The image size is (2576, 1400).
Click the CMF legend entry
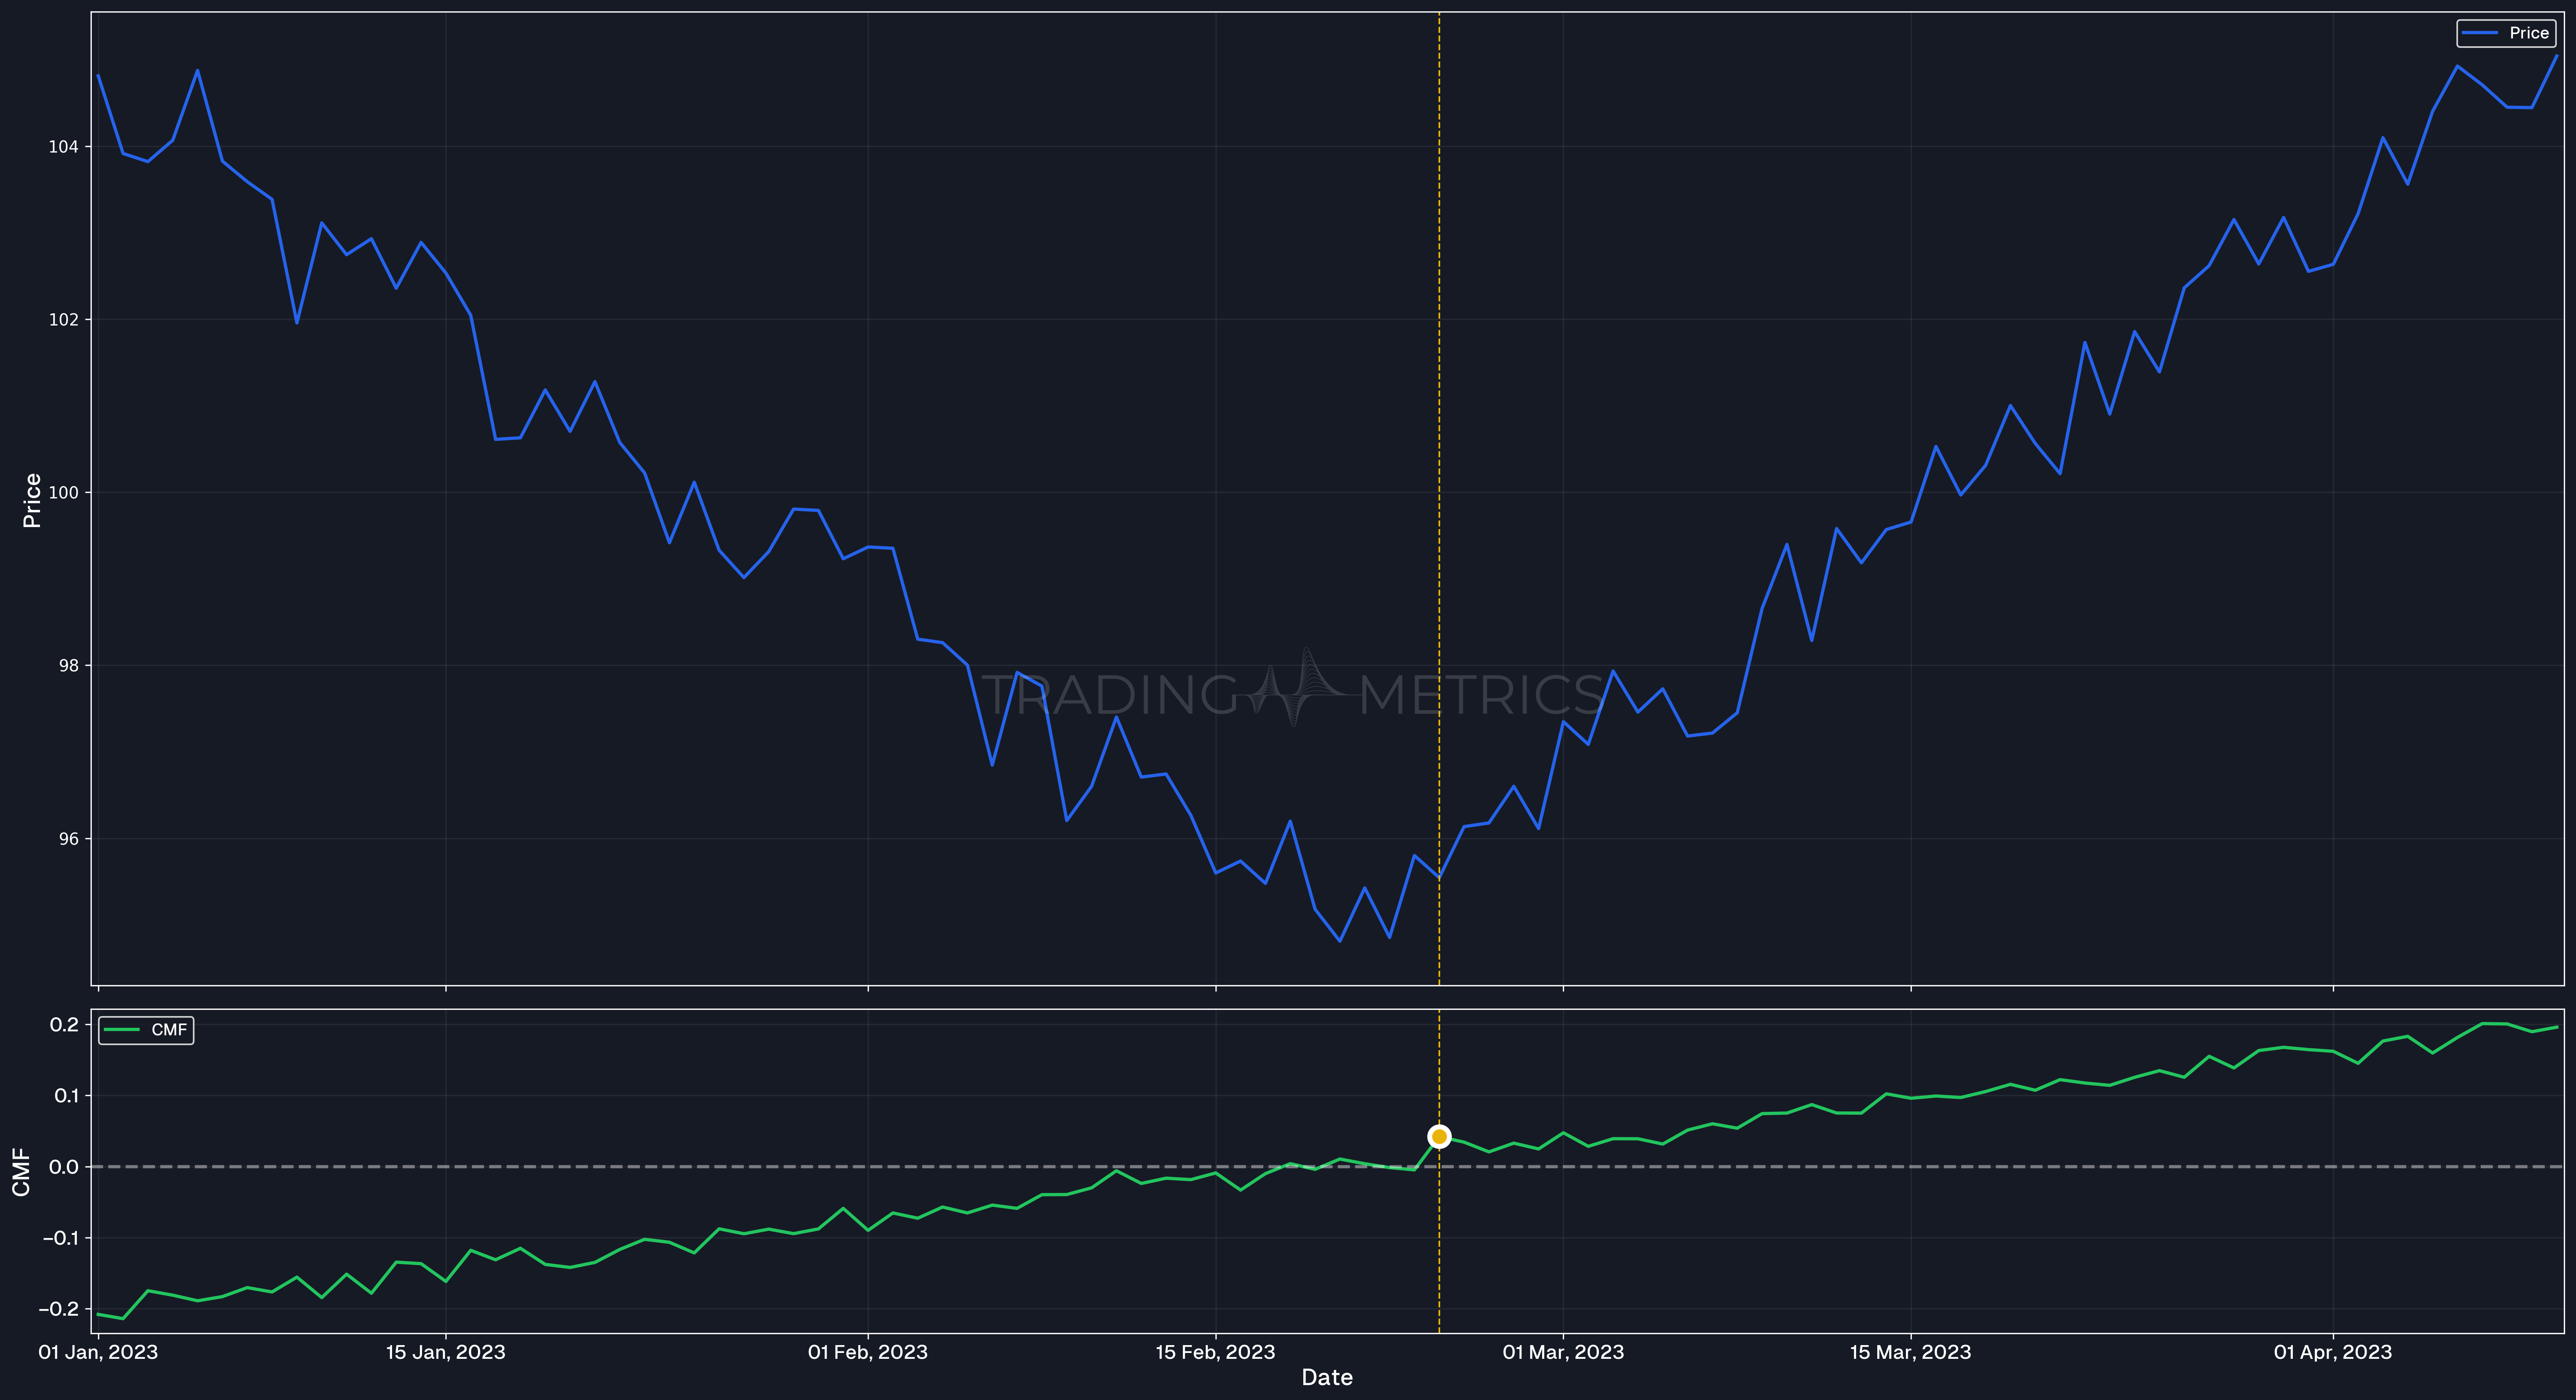(146, 1030)
